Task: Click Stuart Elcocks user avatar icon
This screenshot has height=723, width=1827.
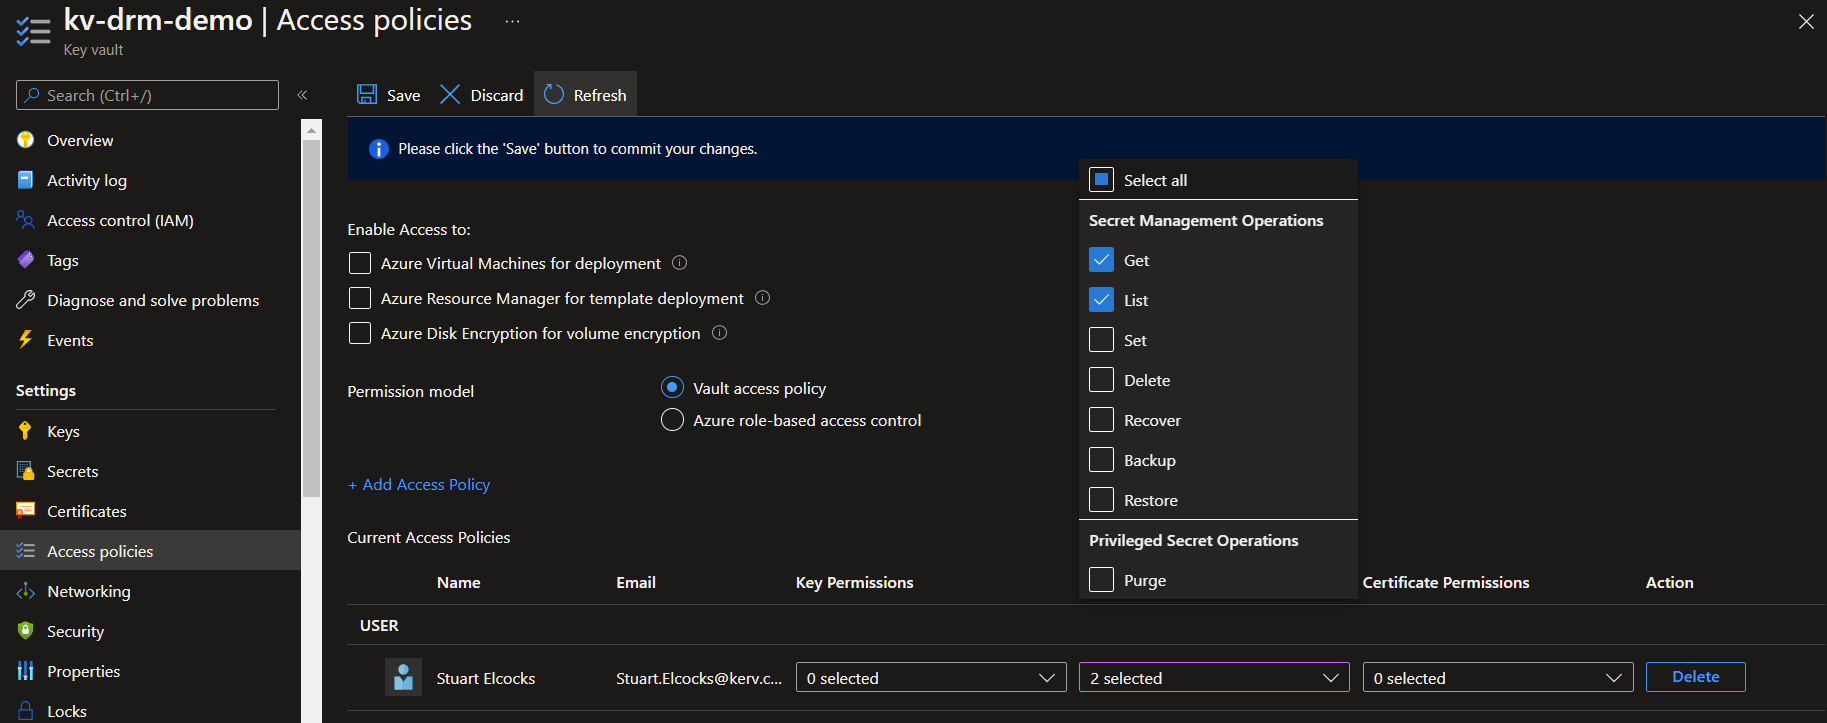Action: click(x=403, y=677)
